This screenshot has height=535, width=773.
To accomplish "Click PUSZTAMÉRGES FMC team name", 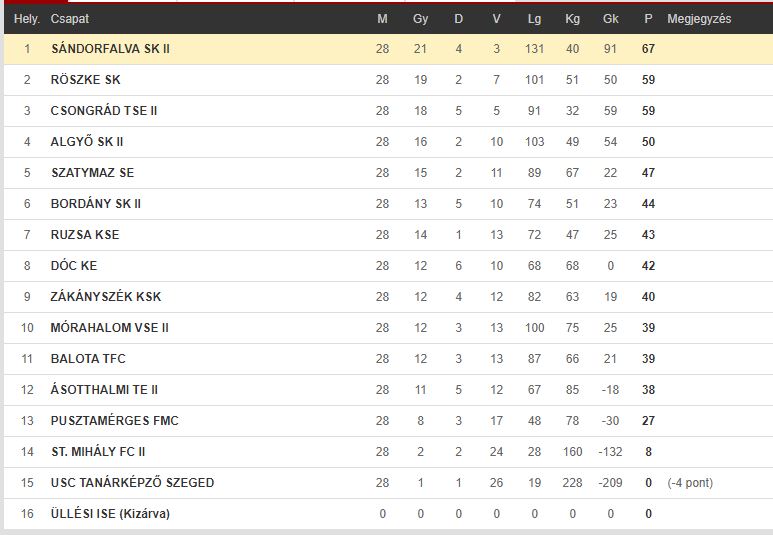I will click(x=114, y=421).
